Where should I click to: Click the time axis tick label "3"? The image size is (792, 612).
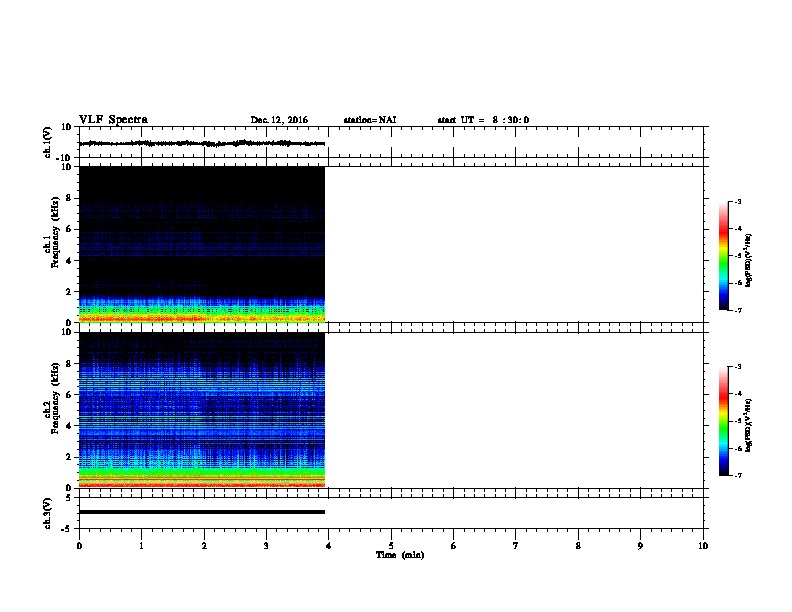tap(266, 546)
